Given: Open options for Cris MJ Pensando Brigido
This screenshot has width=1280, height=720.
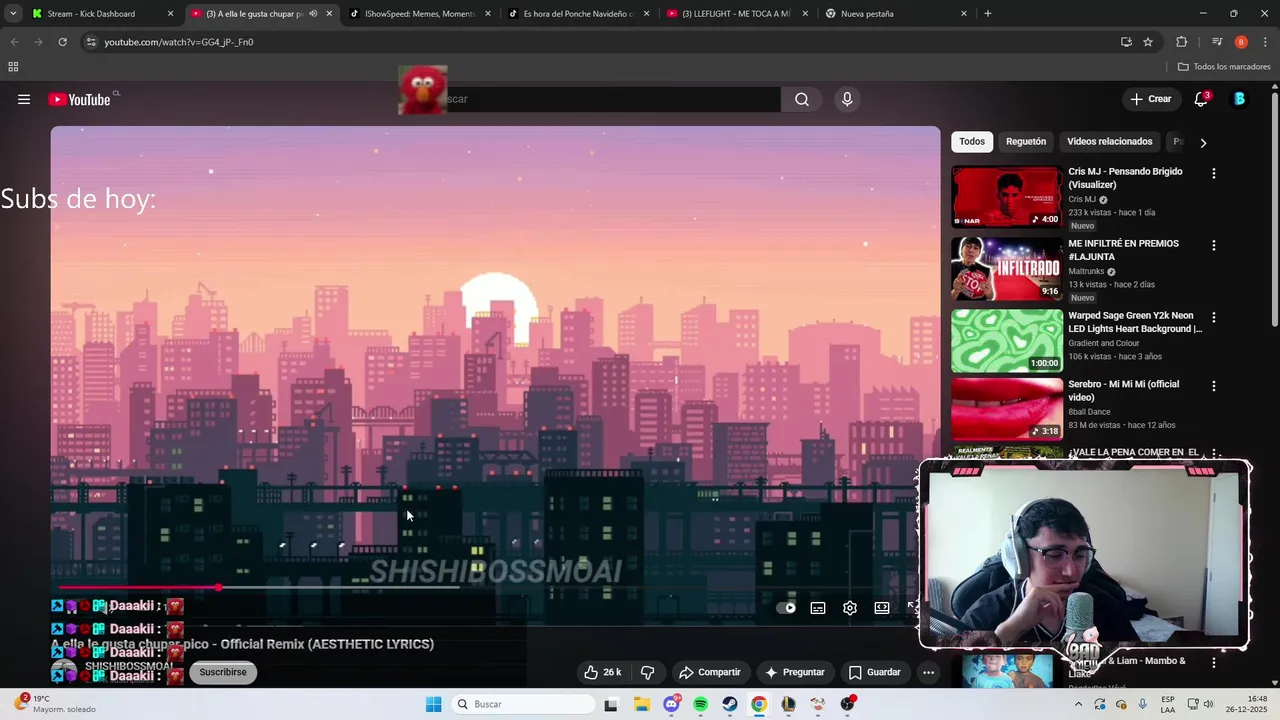Looking at the screenshot, I should (1214, 173).
